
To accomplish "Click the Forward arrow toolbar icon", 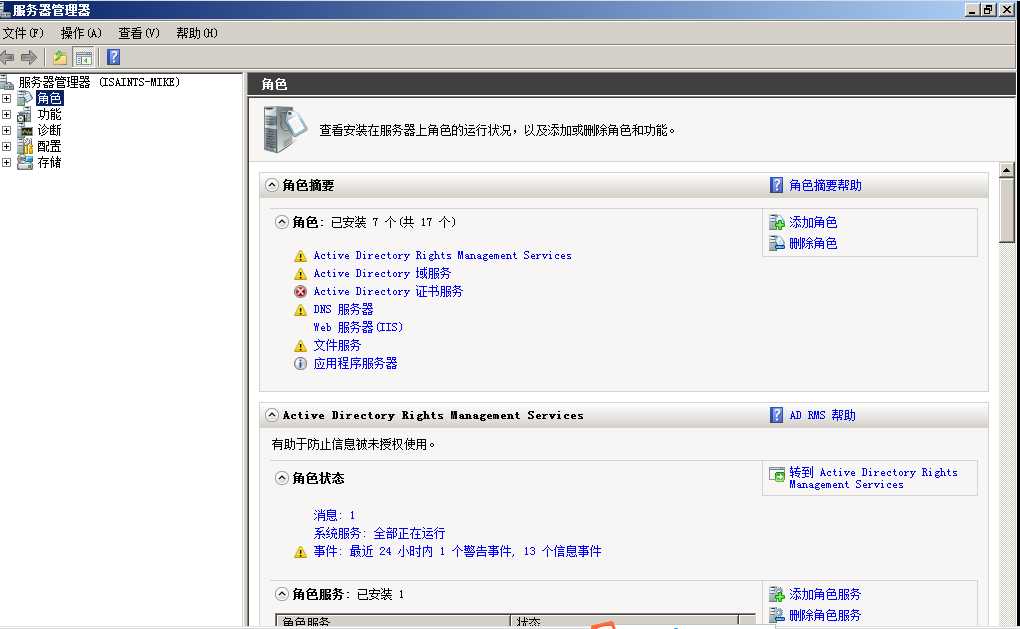I will point(29,58).
